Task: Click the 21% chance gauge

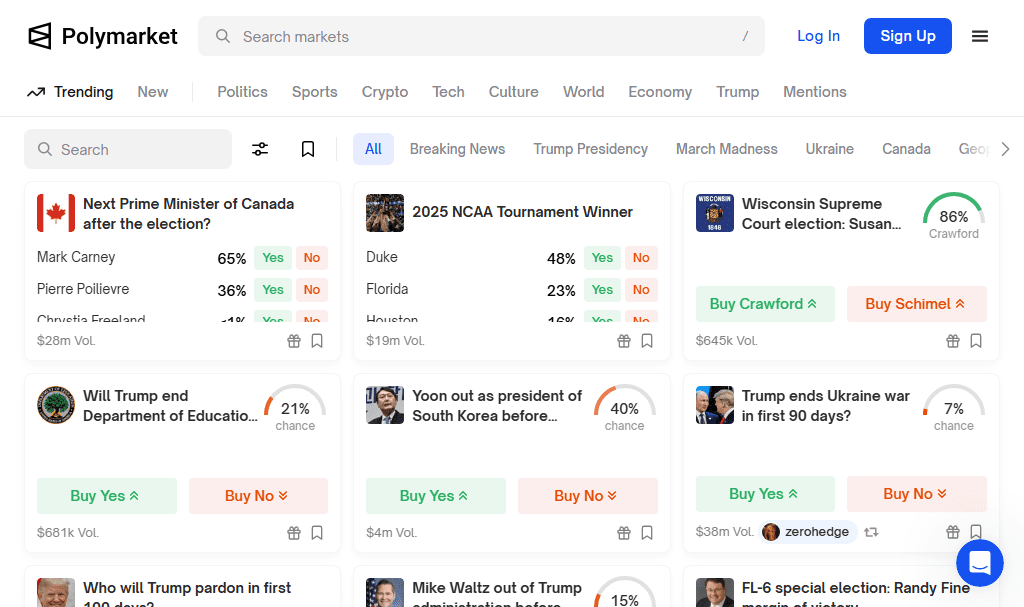Action: tap(295, 408)
